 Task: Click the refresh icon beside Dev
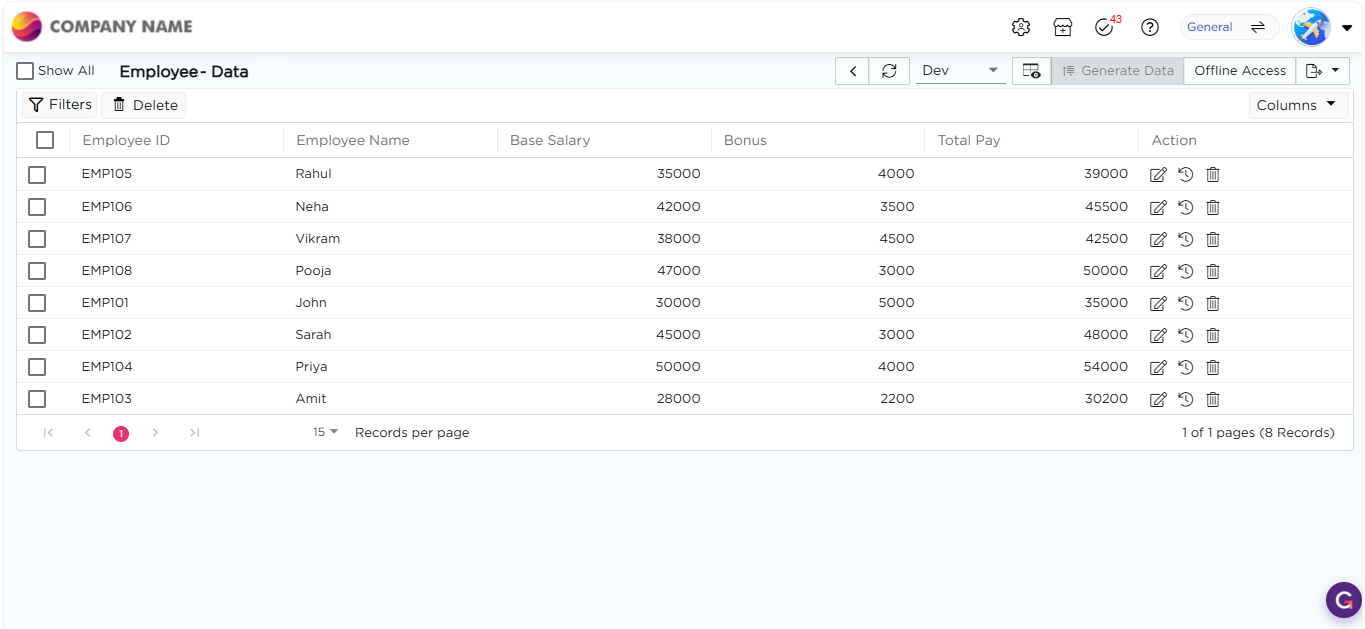point(888,71)
